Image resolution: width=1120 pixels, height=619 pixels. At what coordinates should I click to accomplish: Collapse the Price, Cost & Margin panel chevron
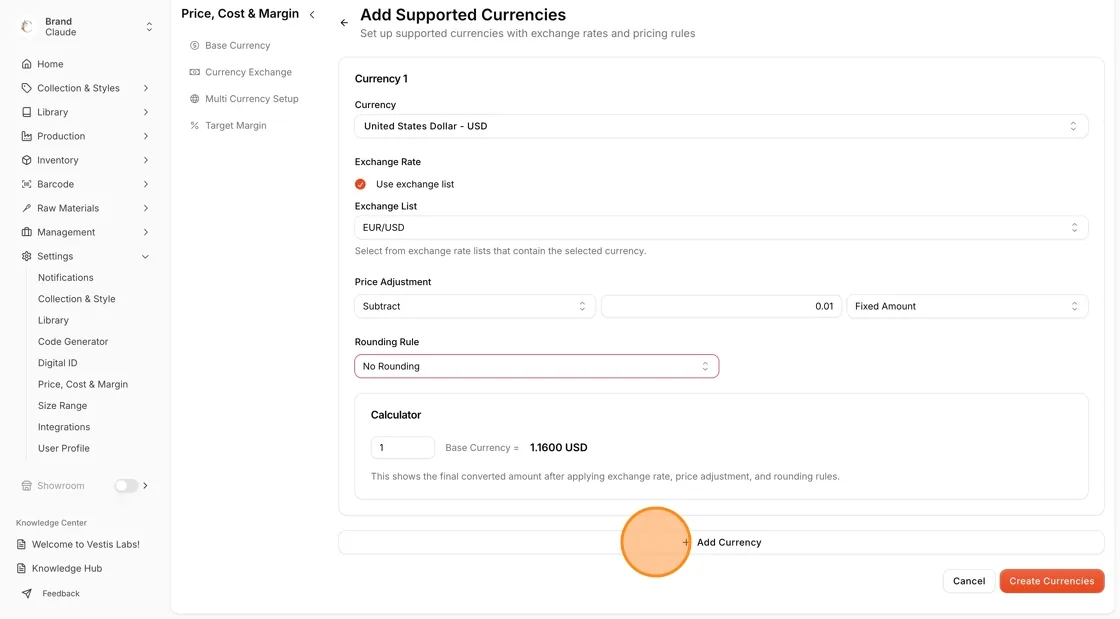click(x=312, y=14)
